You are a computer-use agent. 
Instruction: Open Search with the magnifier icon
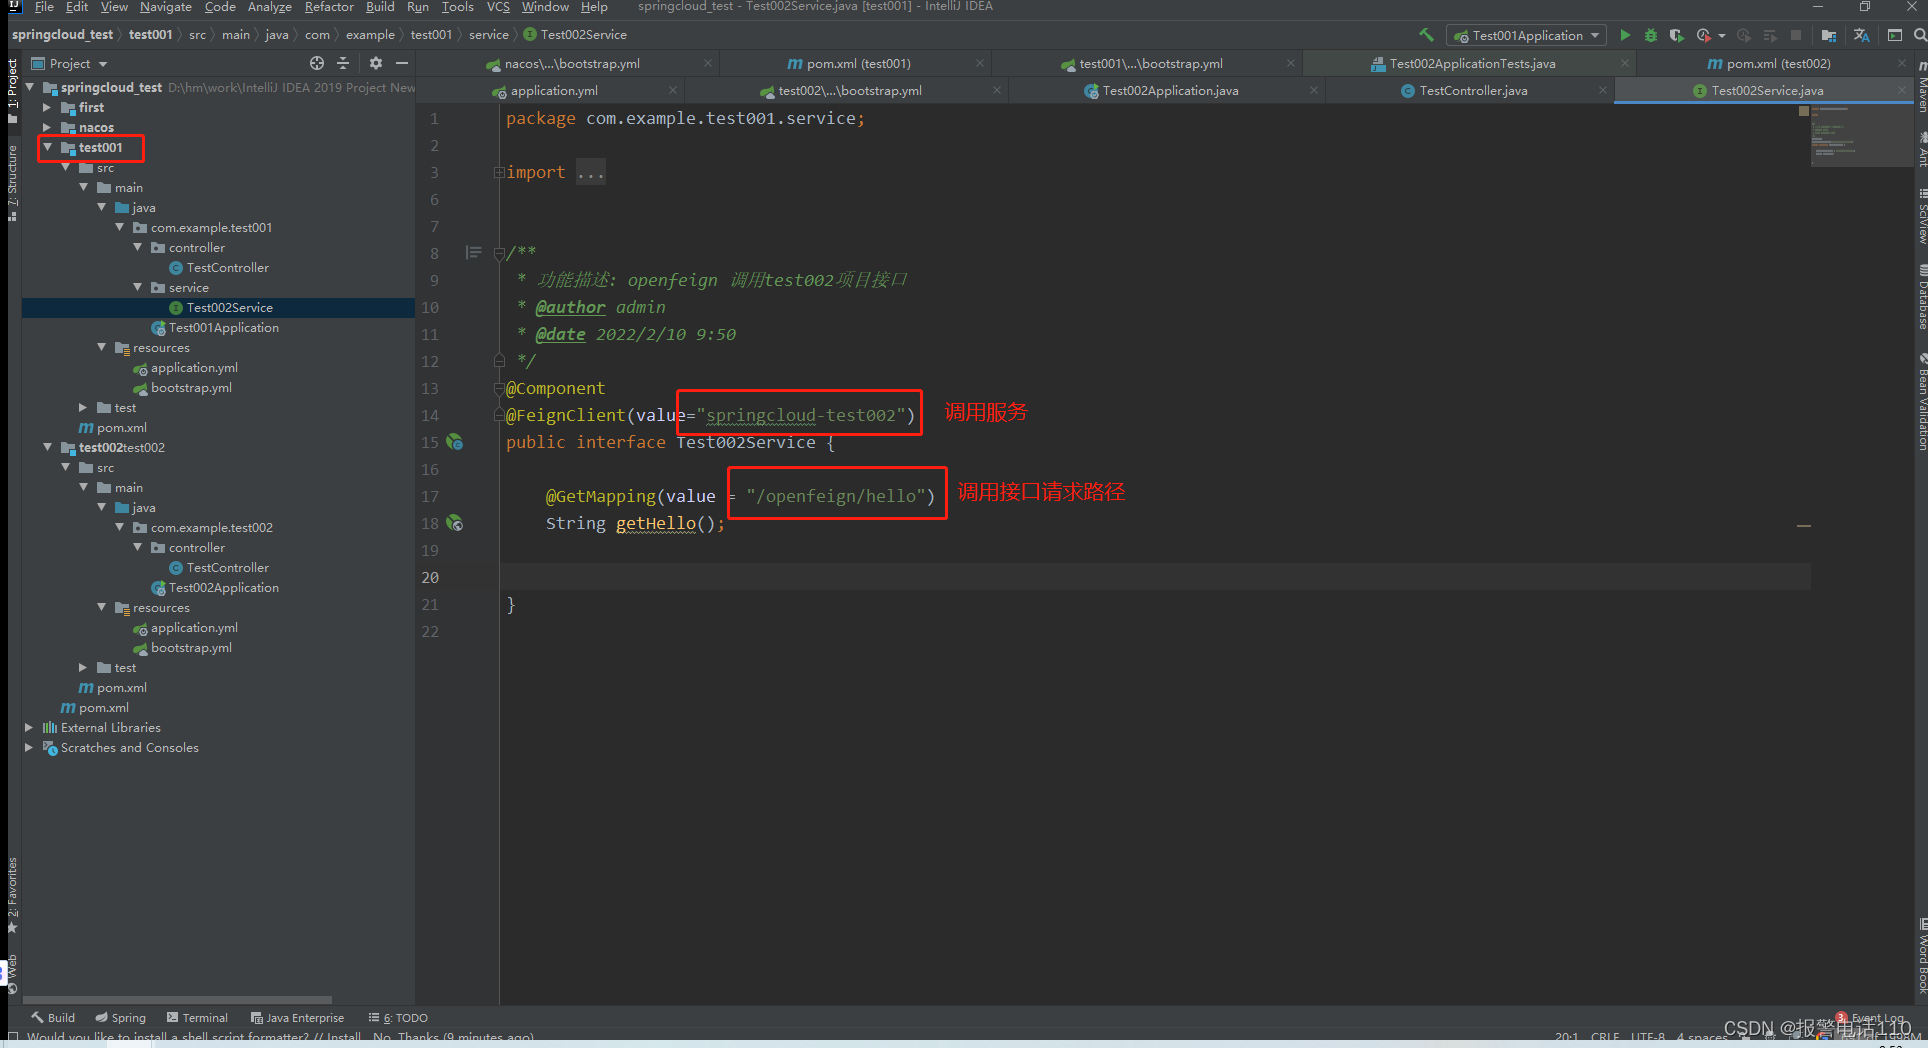click(x=1918, y=34)
